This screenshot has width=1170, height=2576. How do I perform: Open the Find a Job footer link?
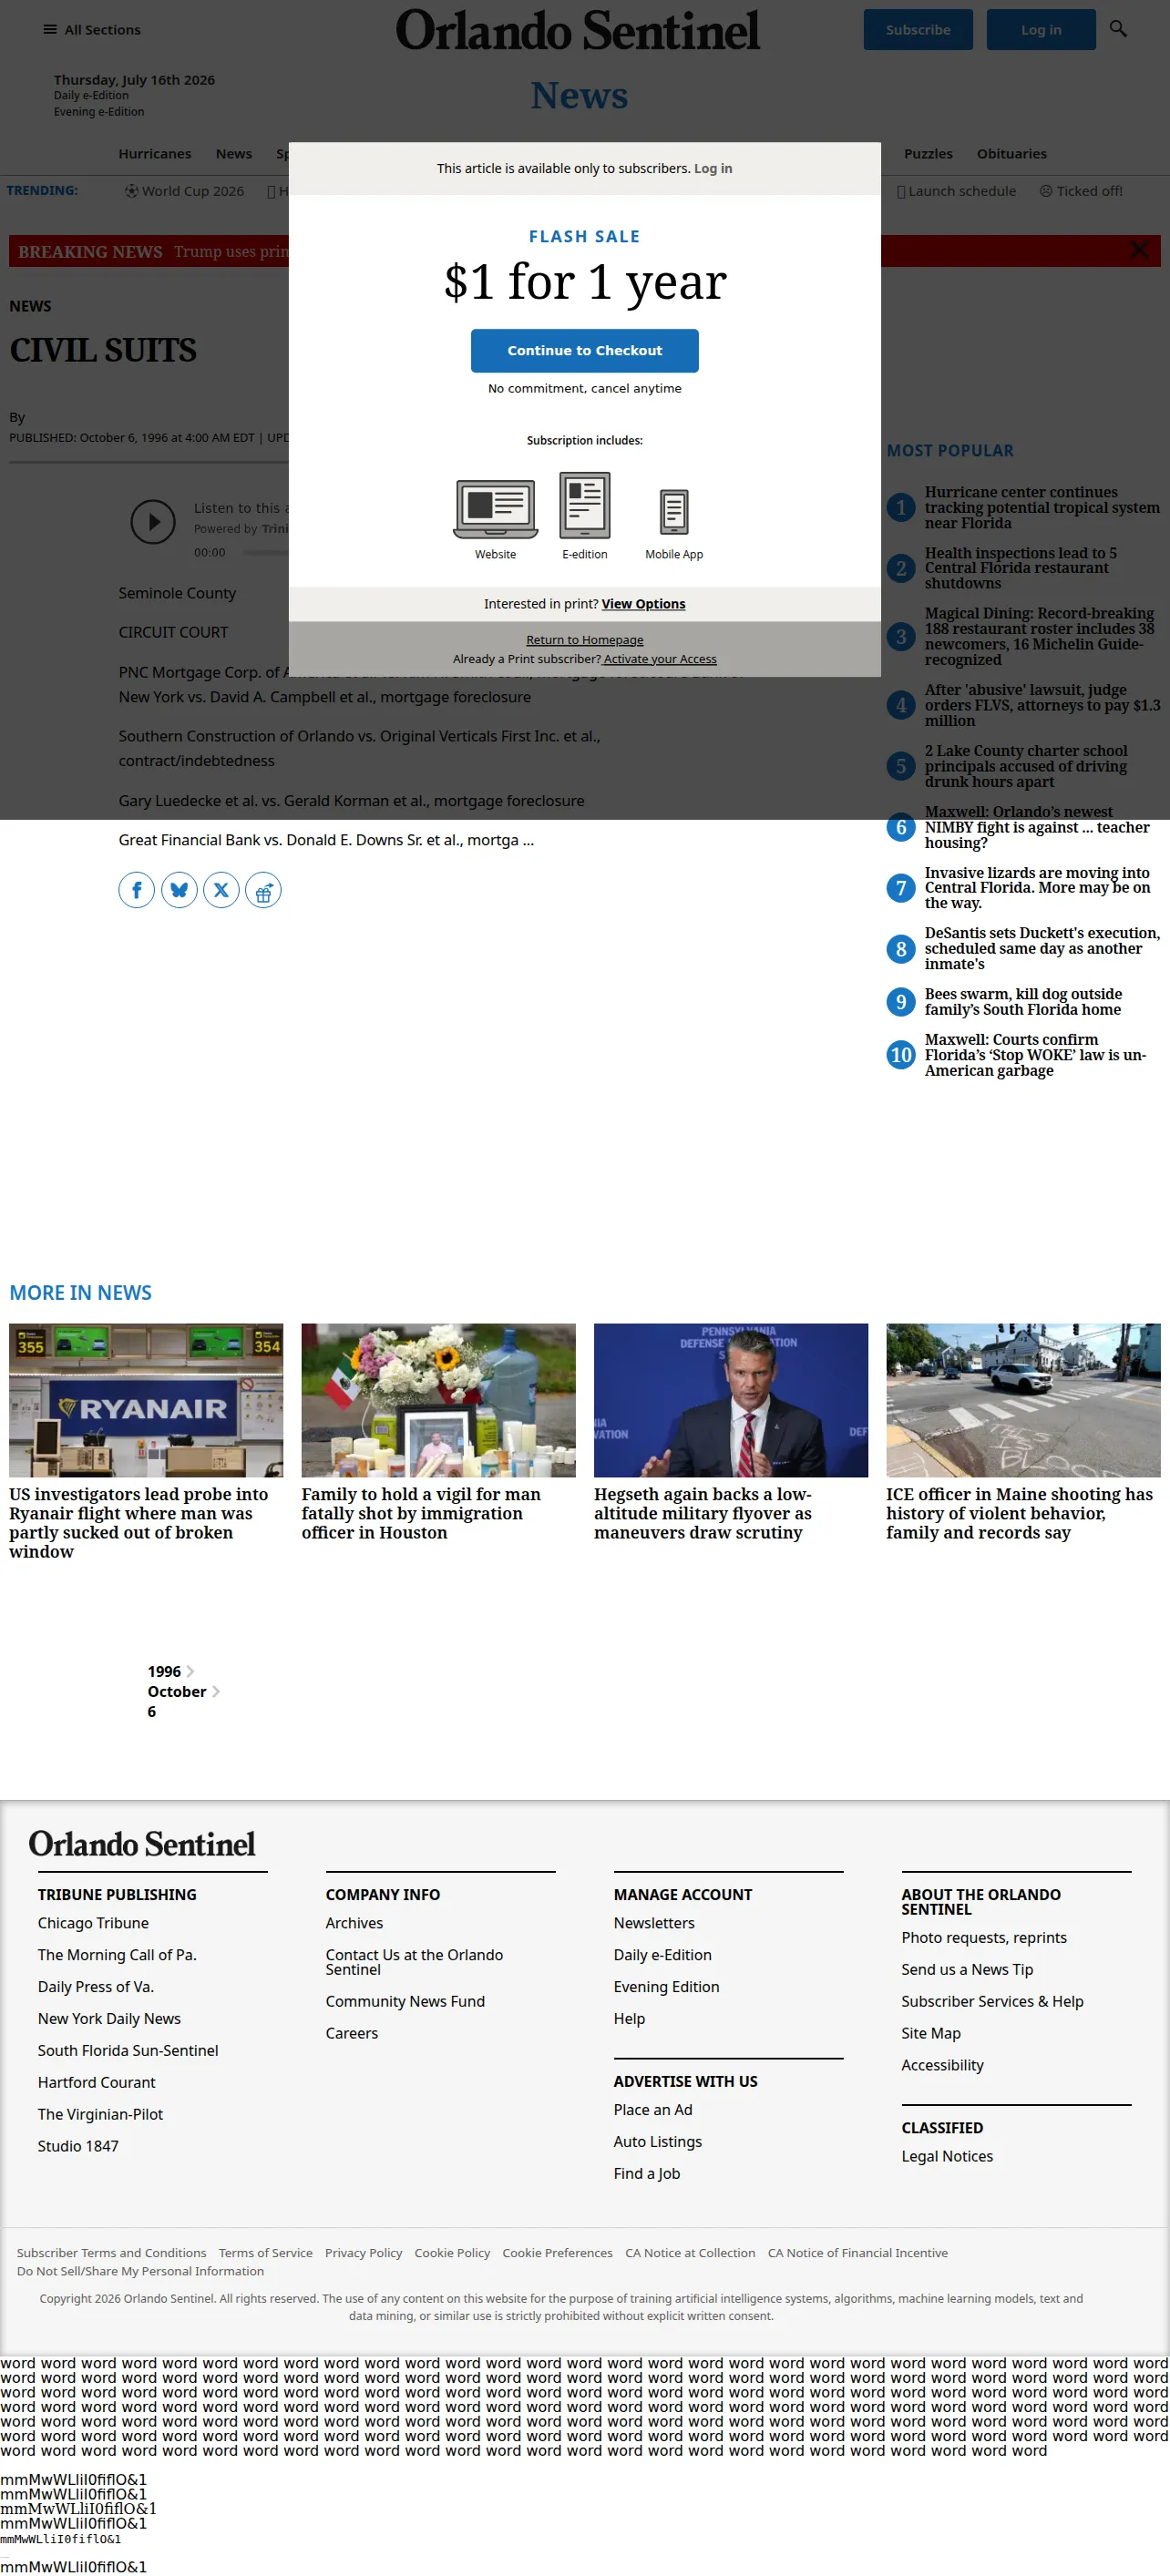[x=647, y=2174]
